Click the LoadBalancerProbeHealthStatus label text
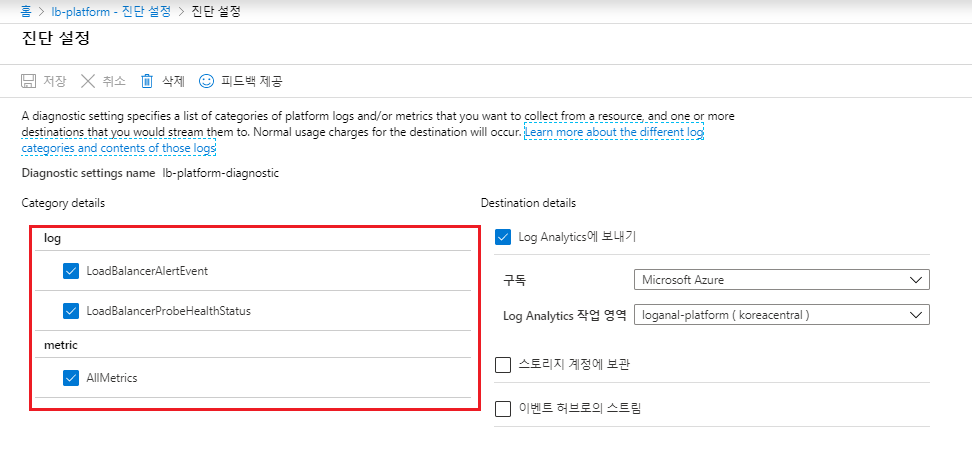The height and width of the screenshot is (465, 972). pyautogui.click(x=169, y=311)
